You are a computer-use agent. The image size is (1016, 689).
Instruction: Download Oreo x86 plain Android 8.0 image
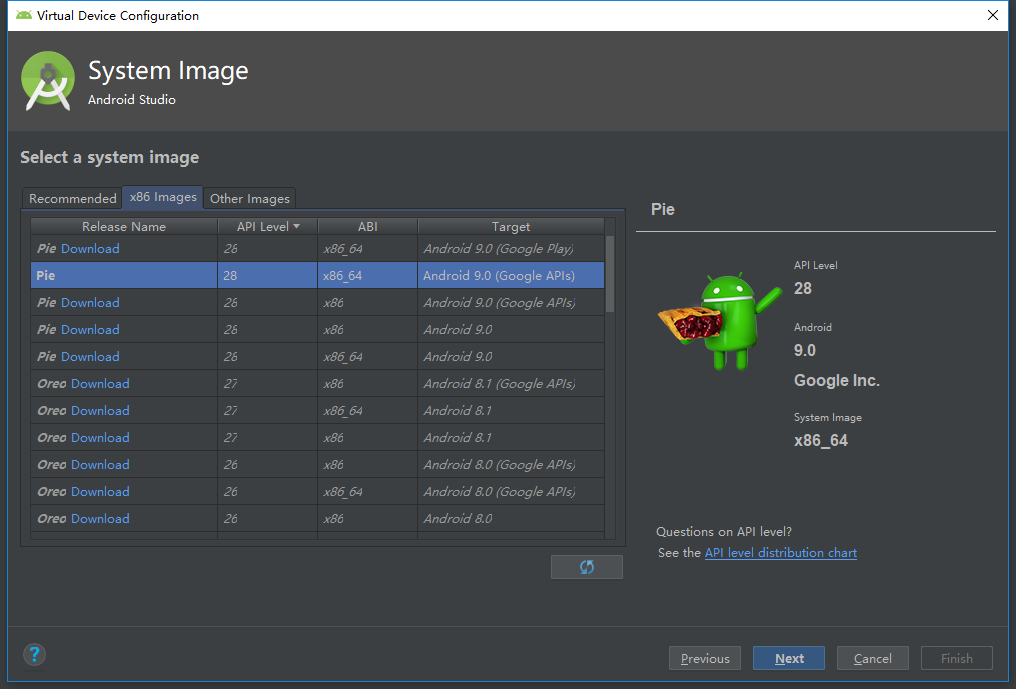[100, 519]
